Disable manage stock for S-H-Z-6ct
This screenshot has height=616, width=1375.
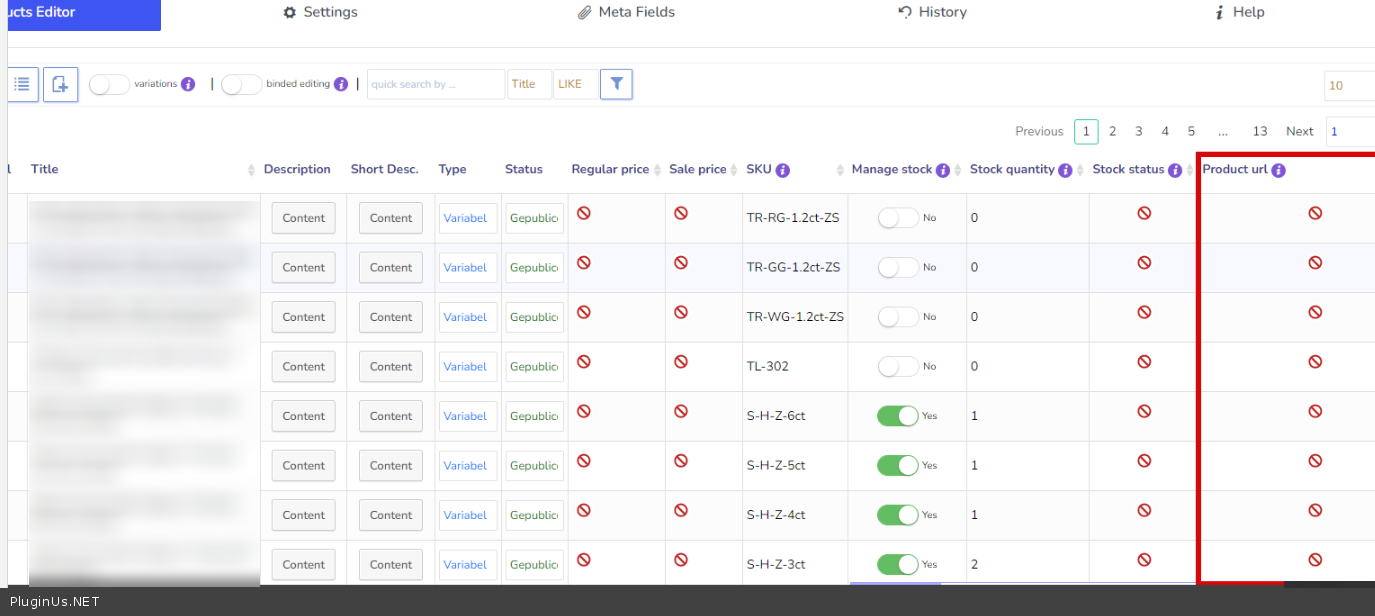tap(897, 416)
